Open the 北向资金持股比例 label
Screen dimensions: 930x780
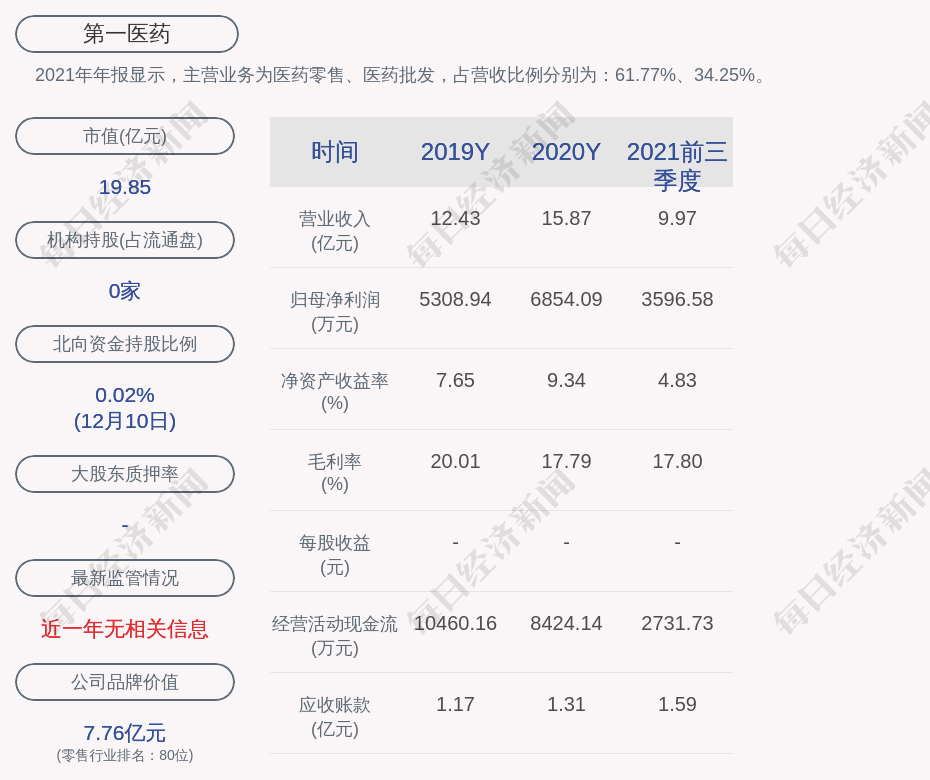[x=125, y=344]
